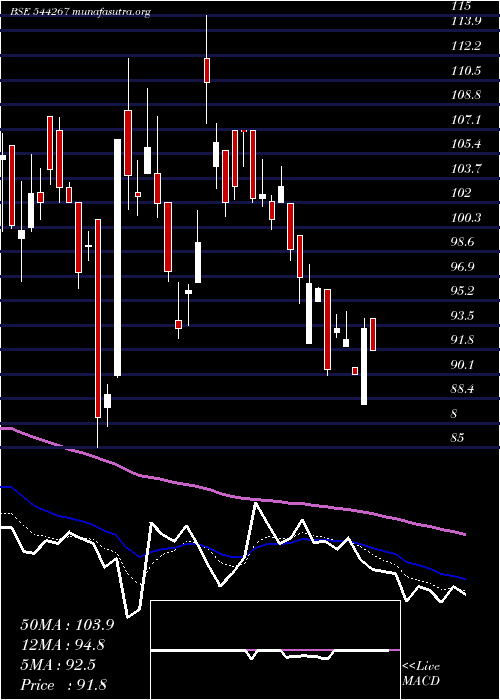
Task: Click the 85 price axis label
Action: 458,438
